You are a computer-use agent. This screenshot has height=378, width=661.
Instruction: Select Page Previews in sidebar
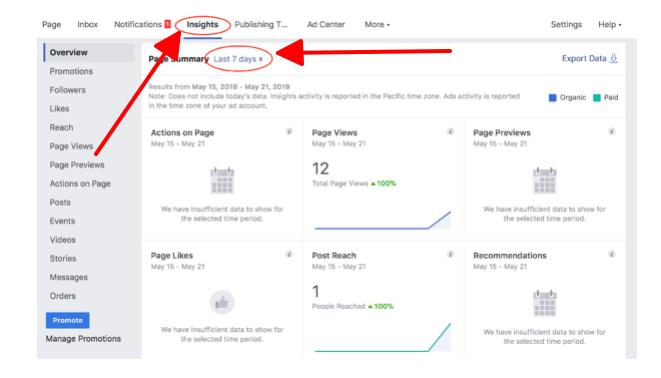click(x=77, y=165)
